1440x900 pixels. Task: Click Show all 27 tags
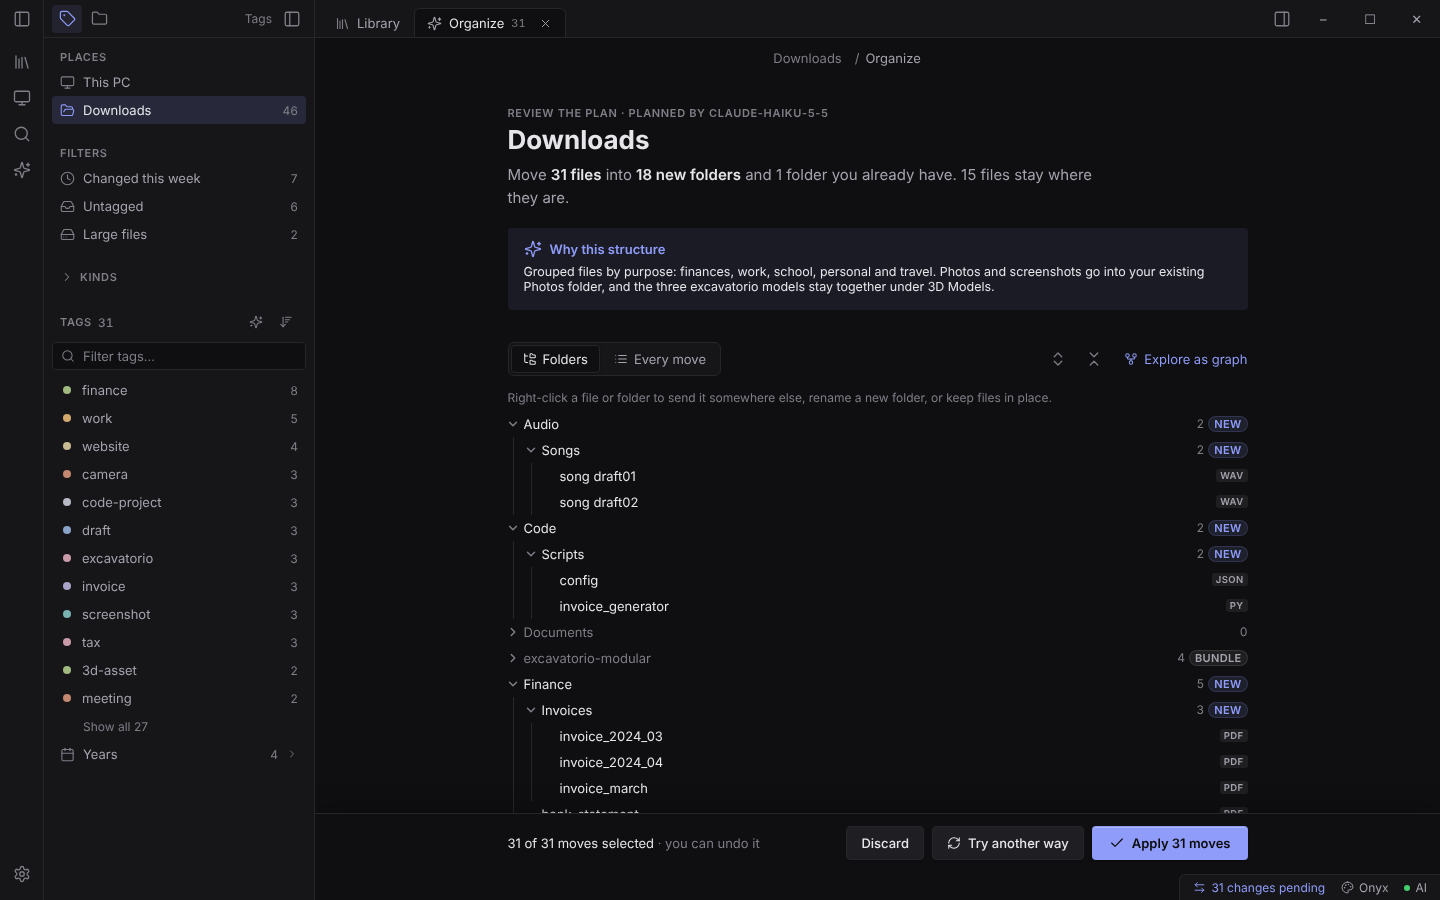[115, 727]
